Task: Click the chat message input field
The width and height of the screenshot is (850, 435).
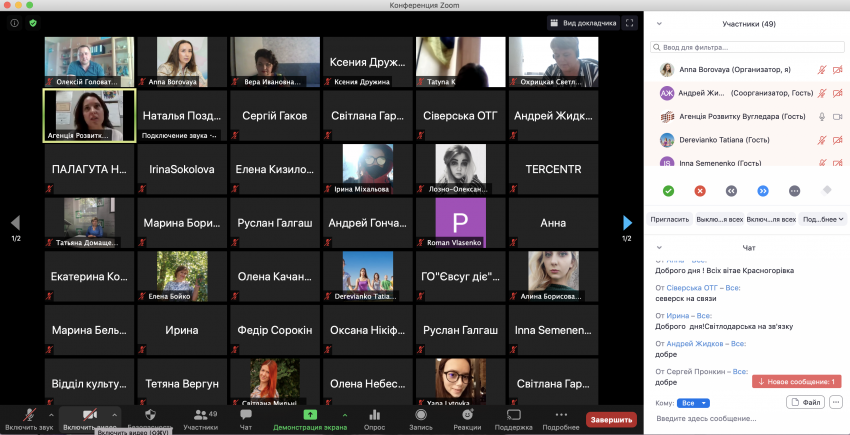Action: [x=746, y=419]
